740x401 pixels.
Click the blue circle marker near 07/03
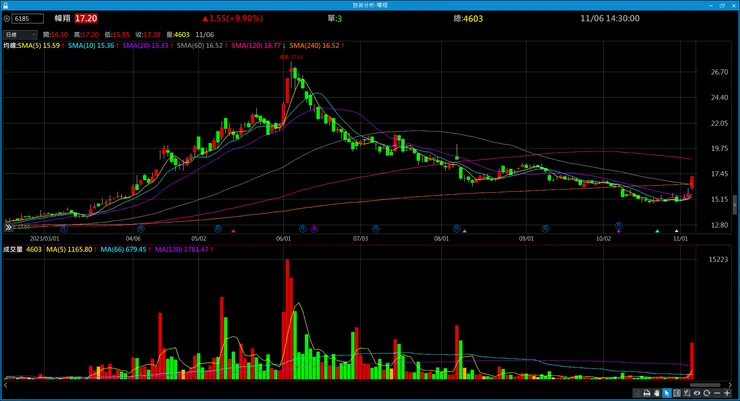tap(376, 229)
